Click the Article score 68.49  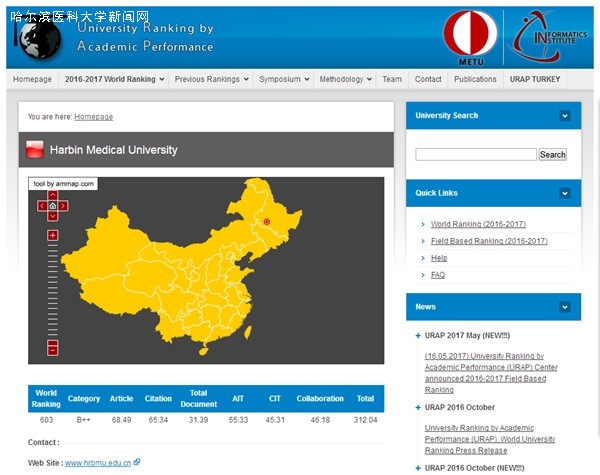[121, 420]
